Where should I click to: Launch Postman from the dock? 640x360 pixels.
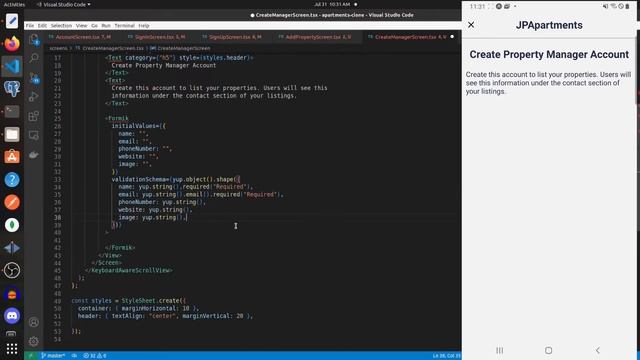pyautogui.click(x=12, y=202)
